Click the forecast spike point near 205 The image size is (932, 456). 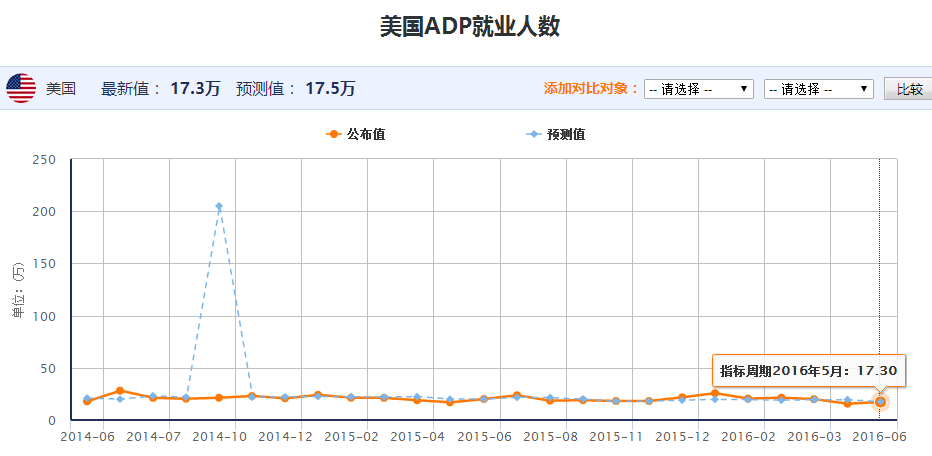pos(219,206)
